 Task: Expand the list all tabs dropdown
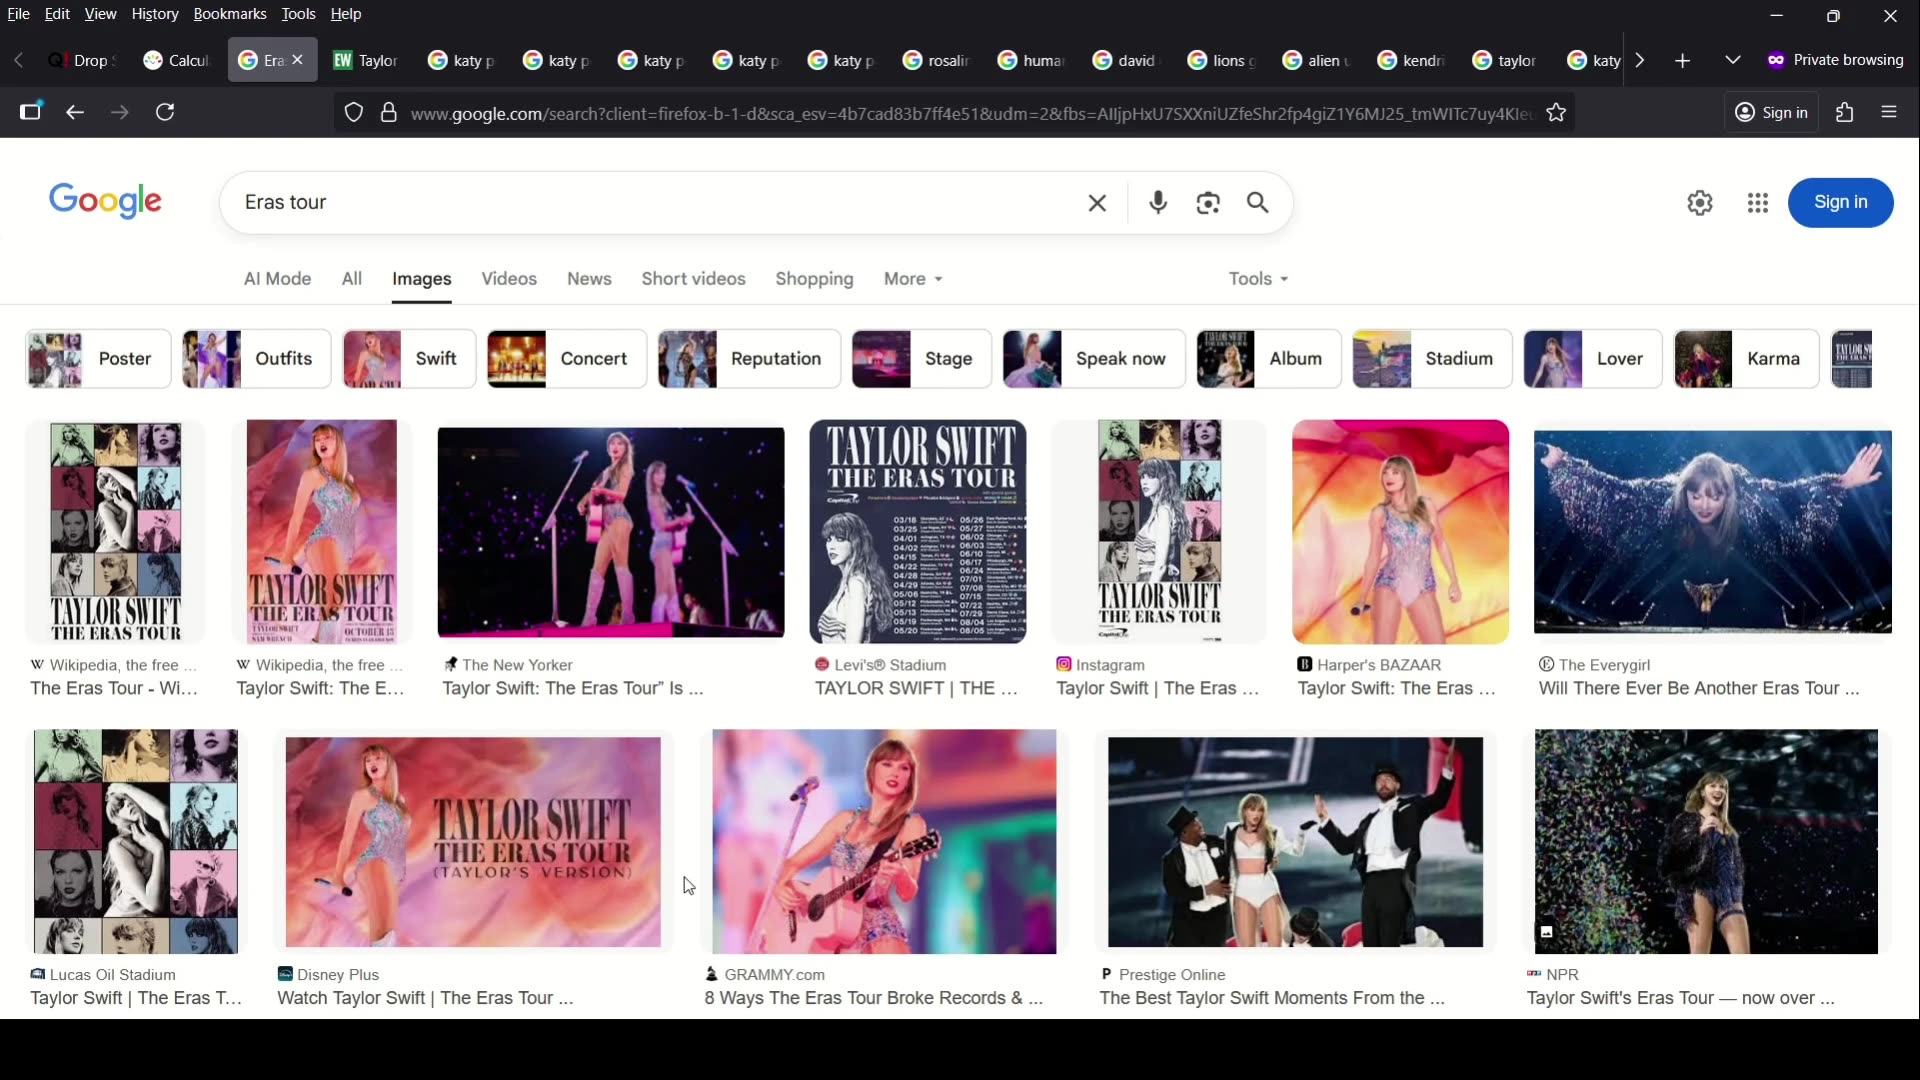pos(1733,61)
